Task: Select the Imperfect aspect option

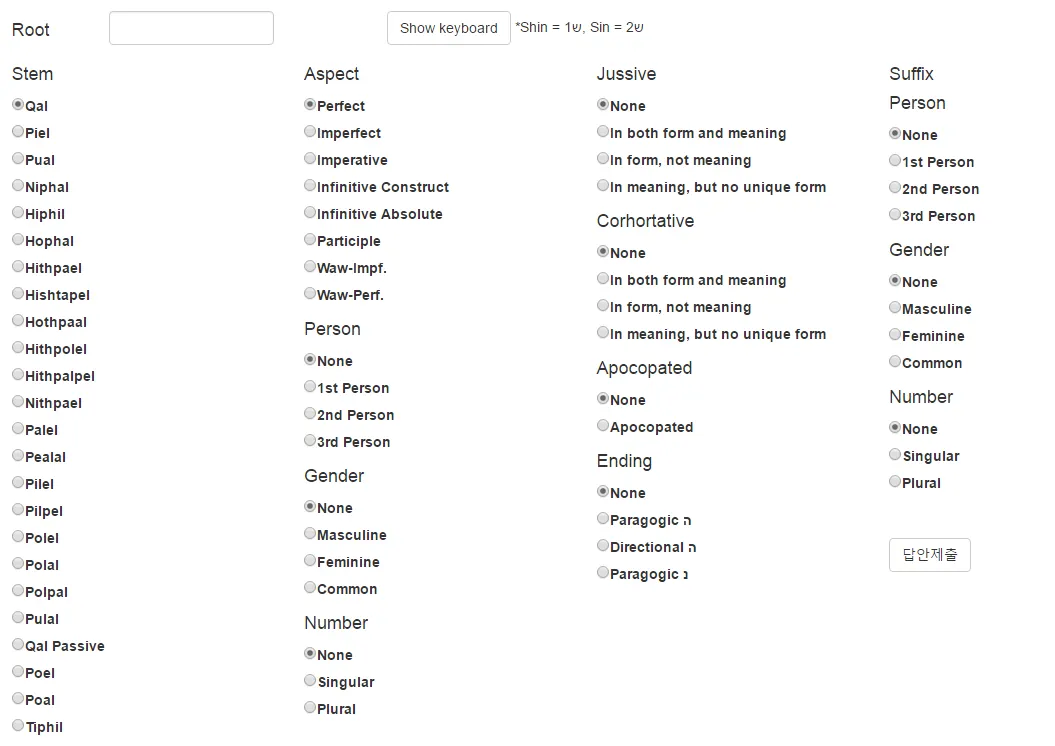Action: (x=310, y=132)
